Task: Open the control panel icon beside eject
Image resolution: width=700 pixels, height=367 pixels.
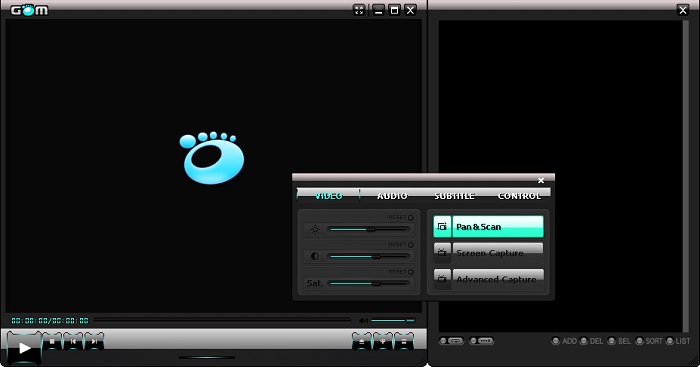Action: tap(383, 342)
